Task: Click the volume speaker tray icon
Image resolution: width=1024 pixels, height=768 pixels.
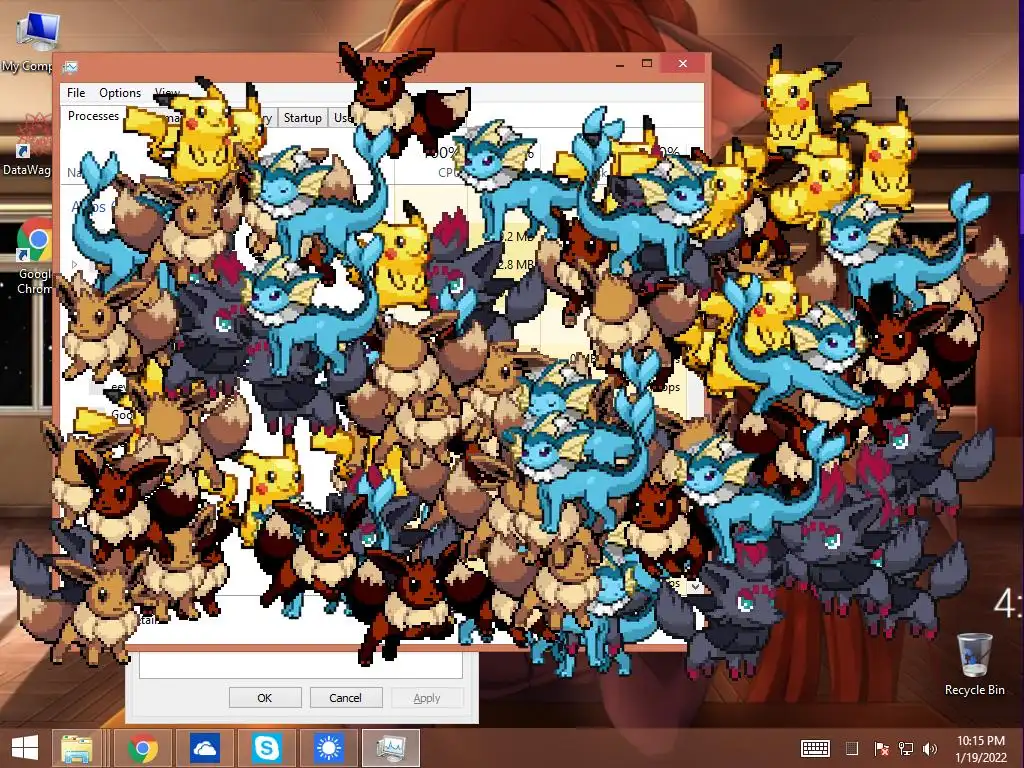Action: (930, 748)
